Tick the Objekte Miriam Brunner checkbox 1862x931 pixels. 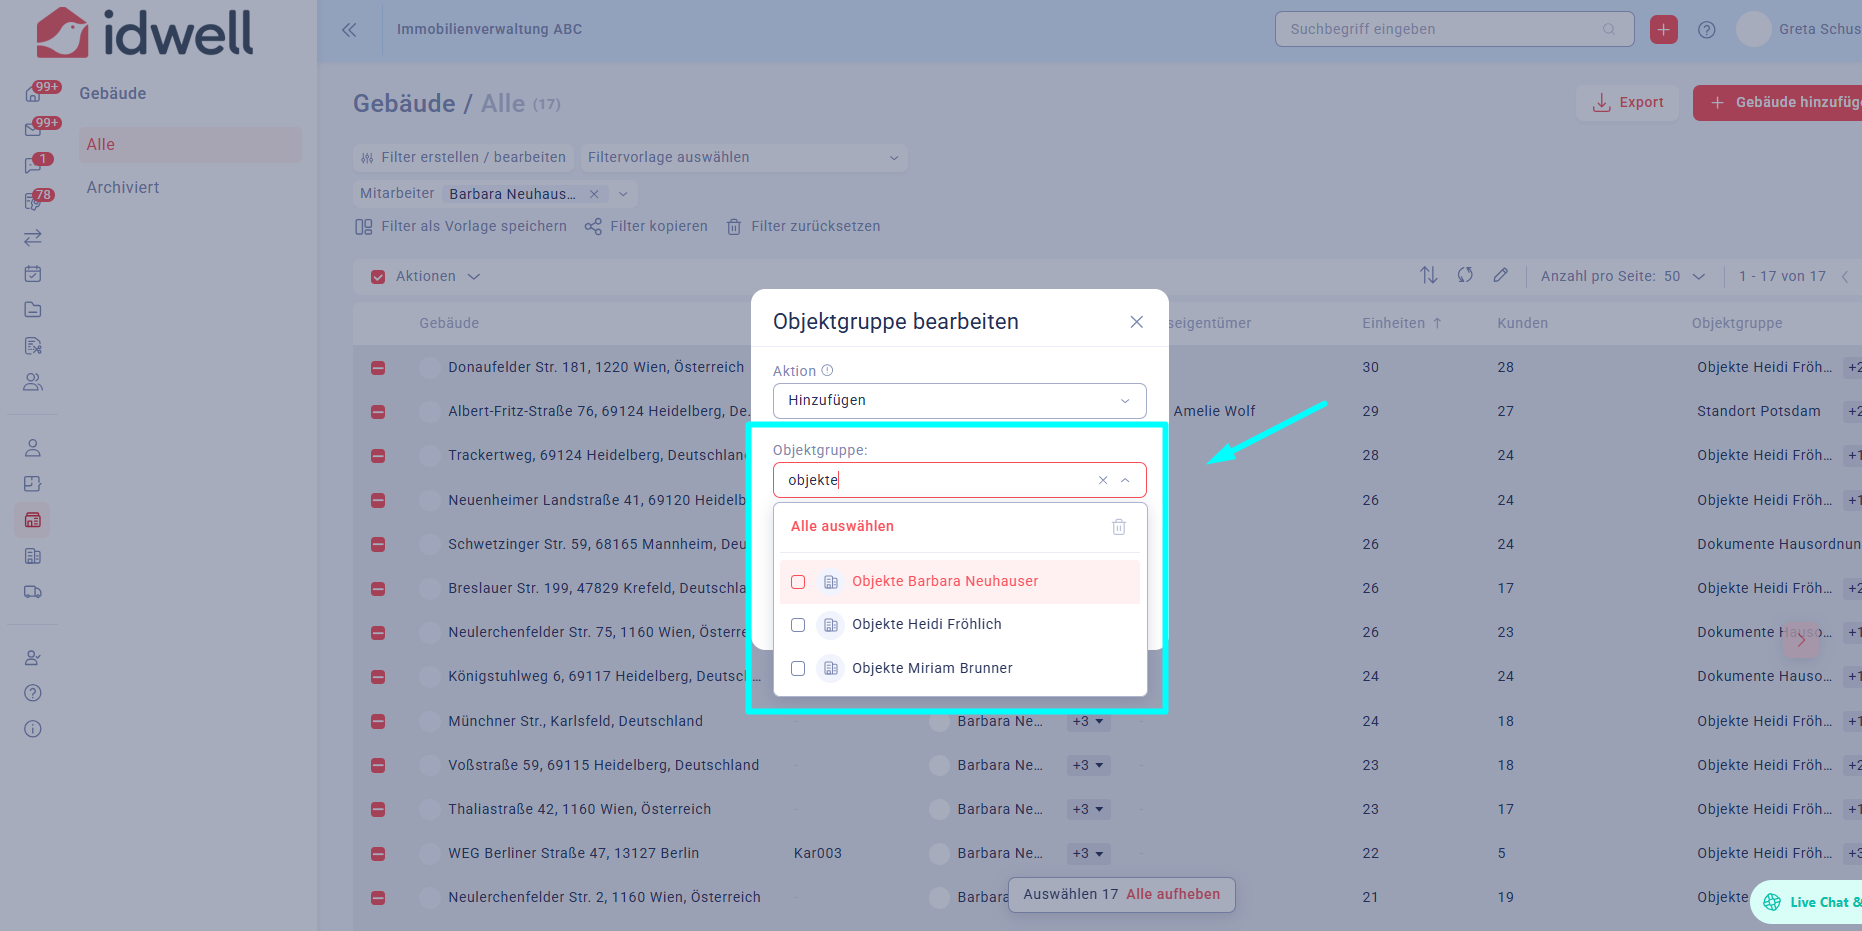coord(798,669)
